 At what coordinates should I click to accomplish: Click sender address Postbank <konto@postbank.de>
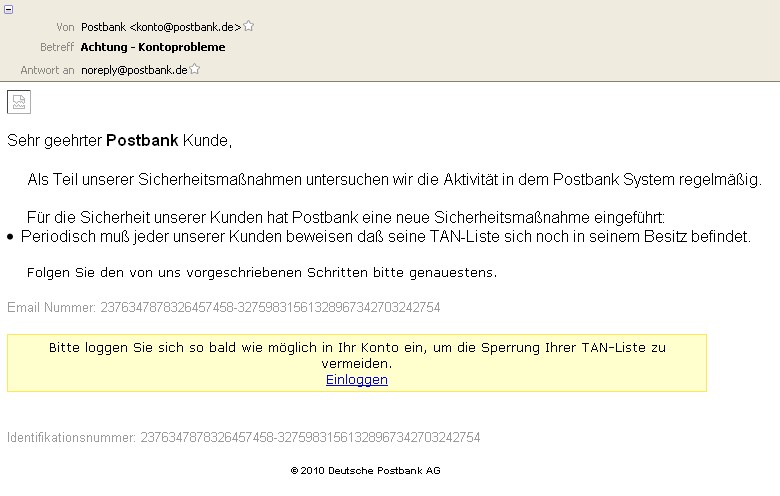click(x=160, y=27)
